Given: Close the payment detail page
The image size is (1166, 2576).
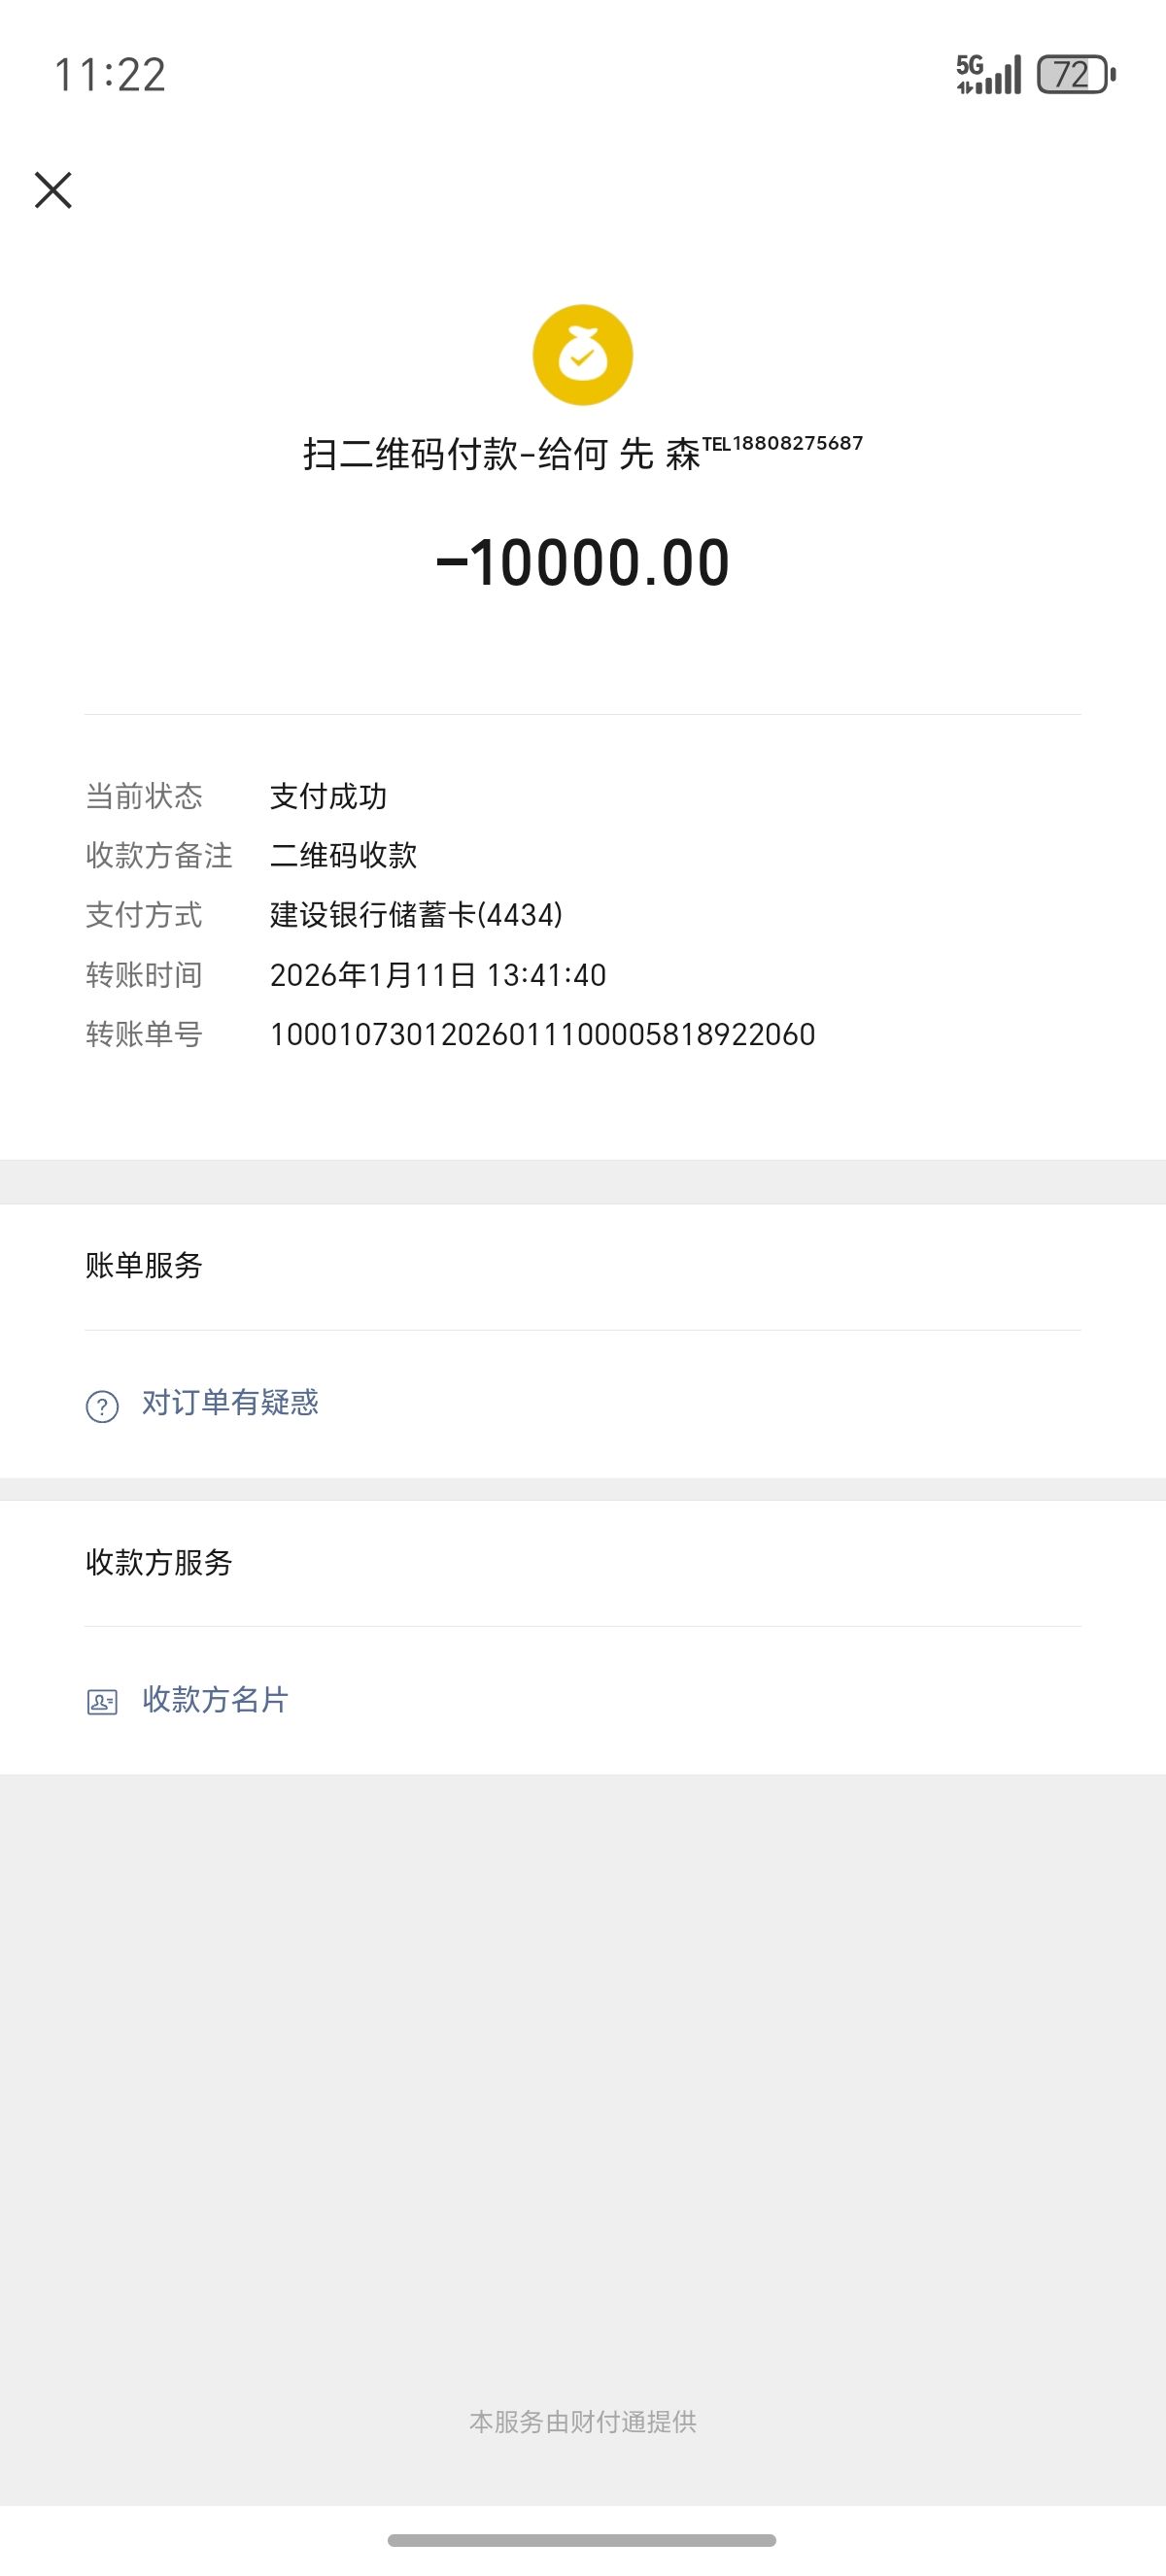Looking at the screenshot, I should (x=53, y=190).
